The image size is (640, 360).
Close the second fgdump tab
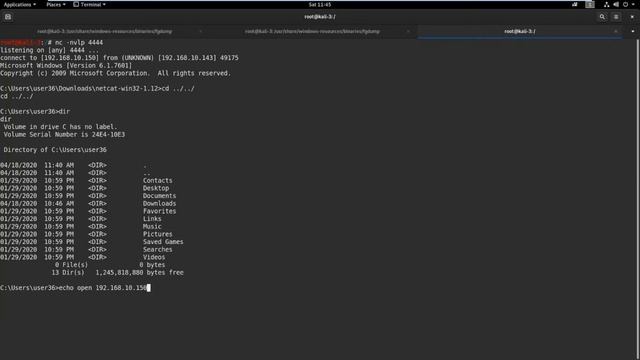(408, 31)
